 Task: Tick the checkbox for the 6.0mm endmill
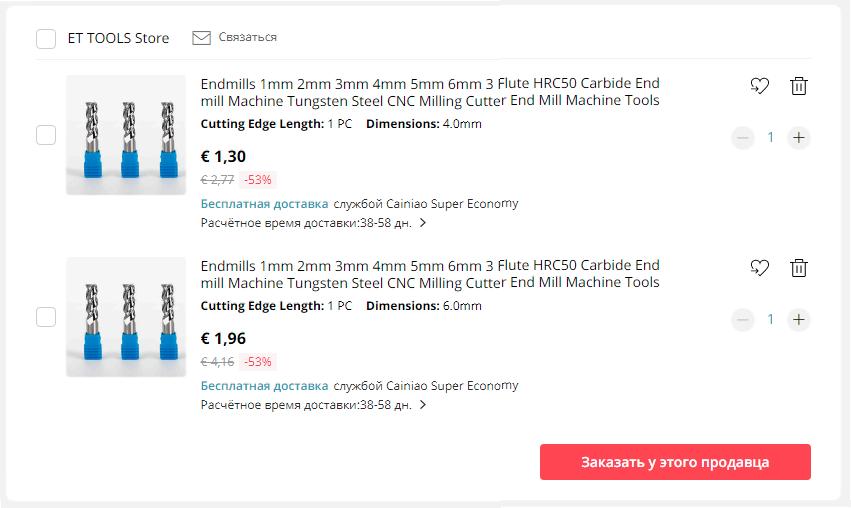46,317
